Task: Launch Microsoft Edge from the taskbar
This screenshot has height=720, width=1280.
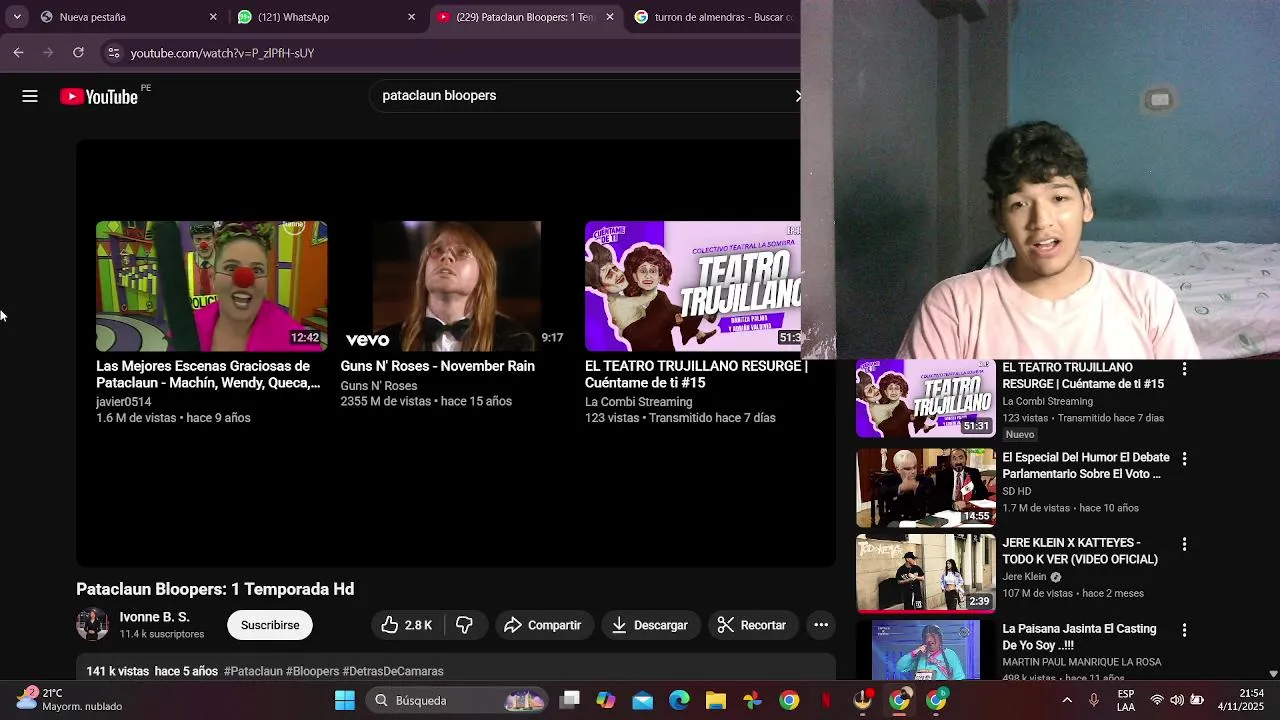Action: (x=679, y=700)
